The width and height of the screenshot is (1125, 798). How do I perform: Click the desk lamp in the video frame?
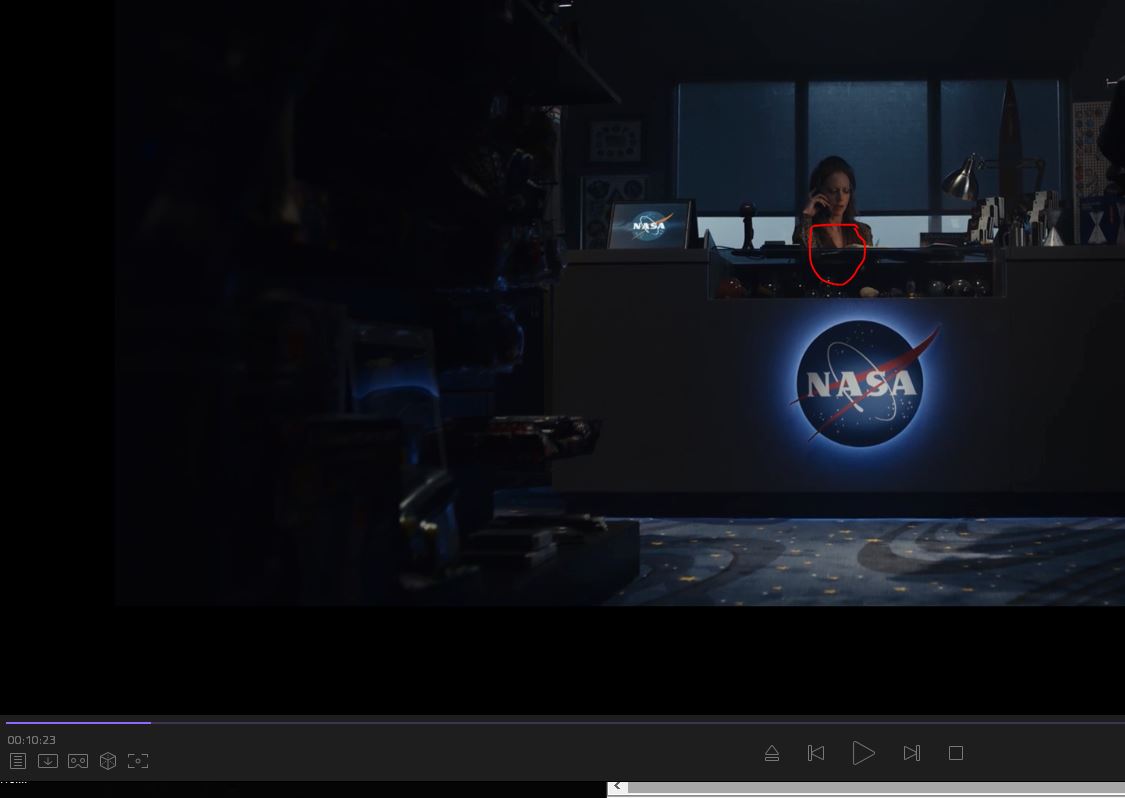point(964,180)
